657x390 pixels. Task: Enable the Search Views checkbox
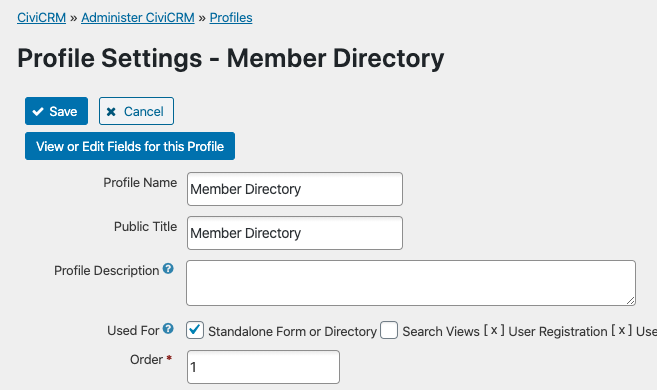(389, 330)
